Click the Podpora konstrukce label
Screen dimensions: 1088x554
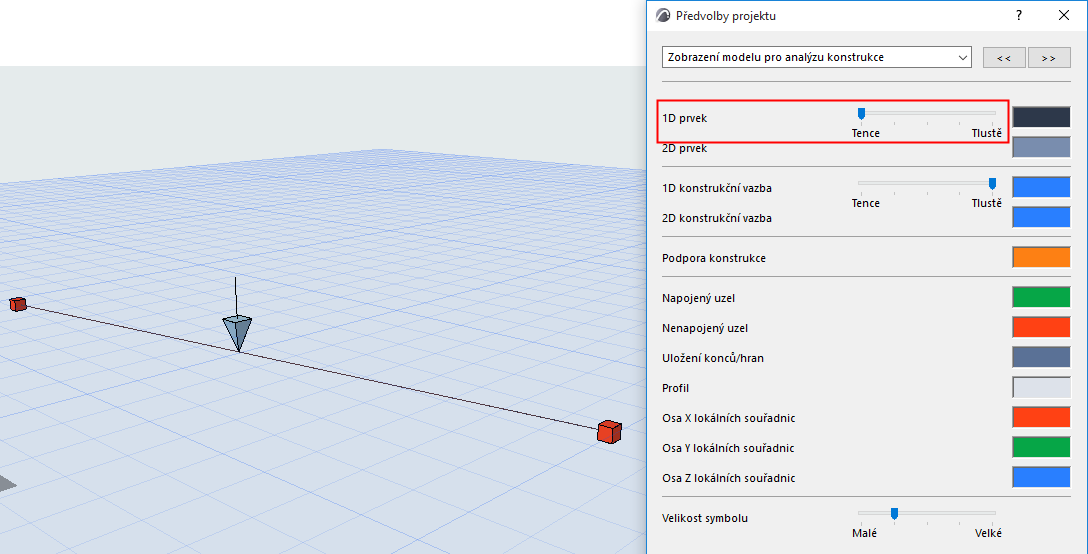714,258
